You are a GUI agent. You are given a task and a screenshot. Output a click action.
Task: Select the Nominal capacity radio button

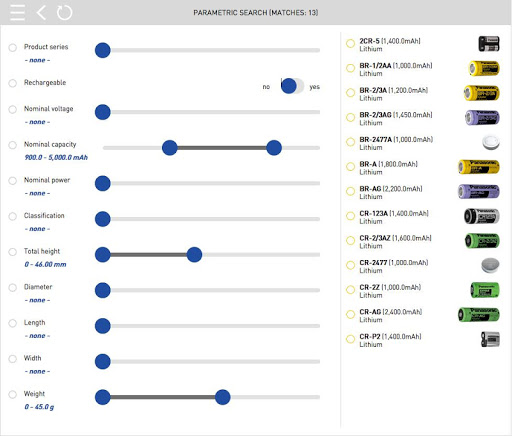[x=13, y=145]
